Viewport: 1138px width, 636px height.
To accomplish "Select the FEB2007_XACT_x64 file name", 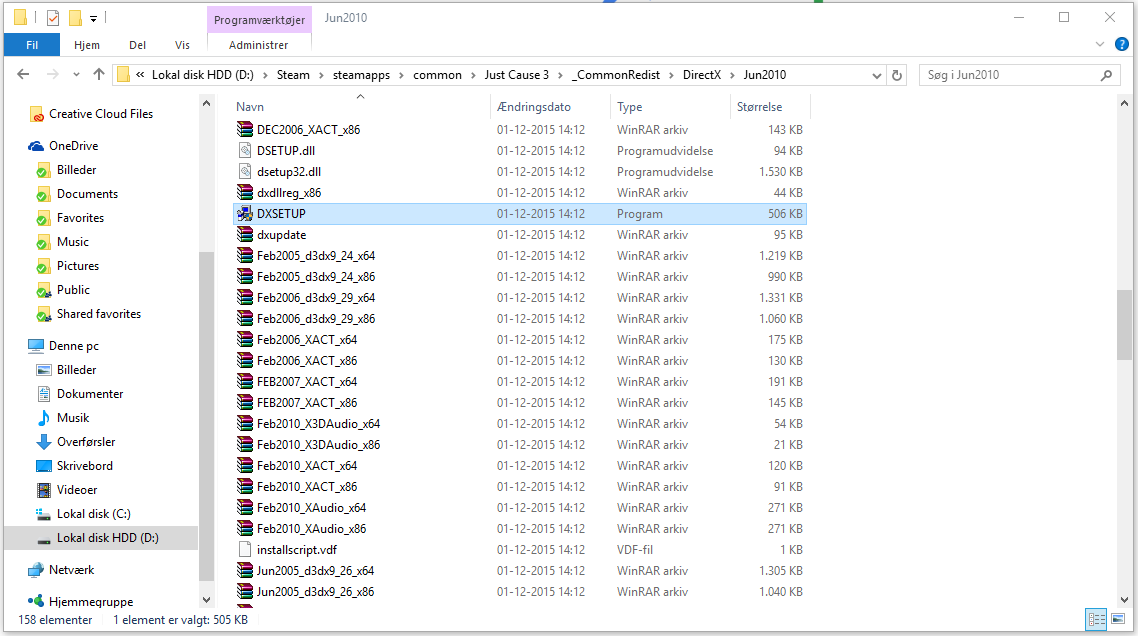I will 307,381.
